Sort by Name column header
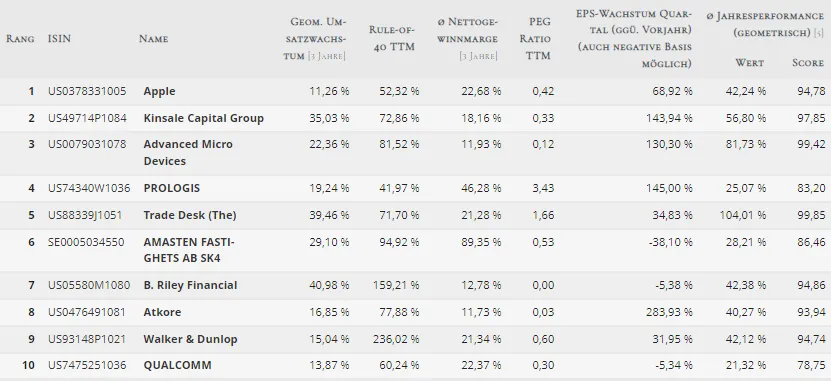Screen dimensions: 831x381 (x=154, y=39)
